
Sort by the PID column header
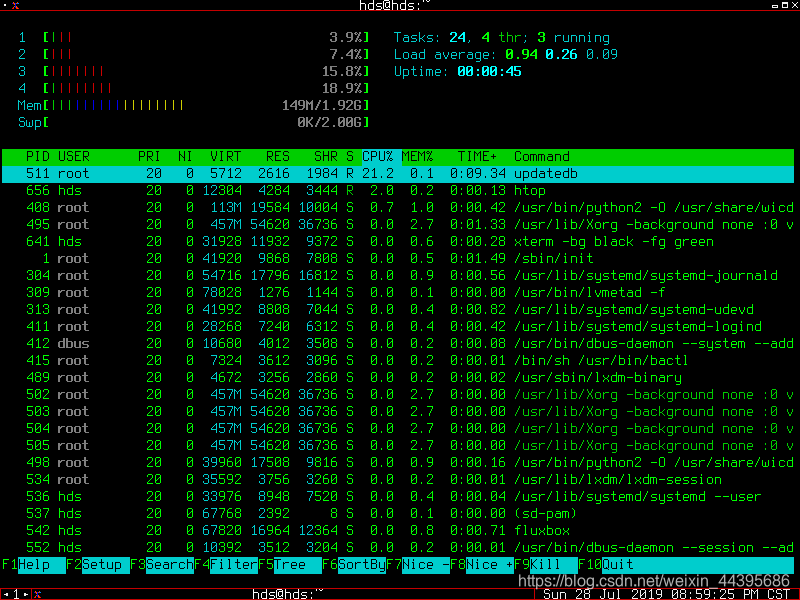[38, 157]
